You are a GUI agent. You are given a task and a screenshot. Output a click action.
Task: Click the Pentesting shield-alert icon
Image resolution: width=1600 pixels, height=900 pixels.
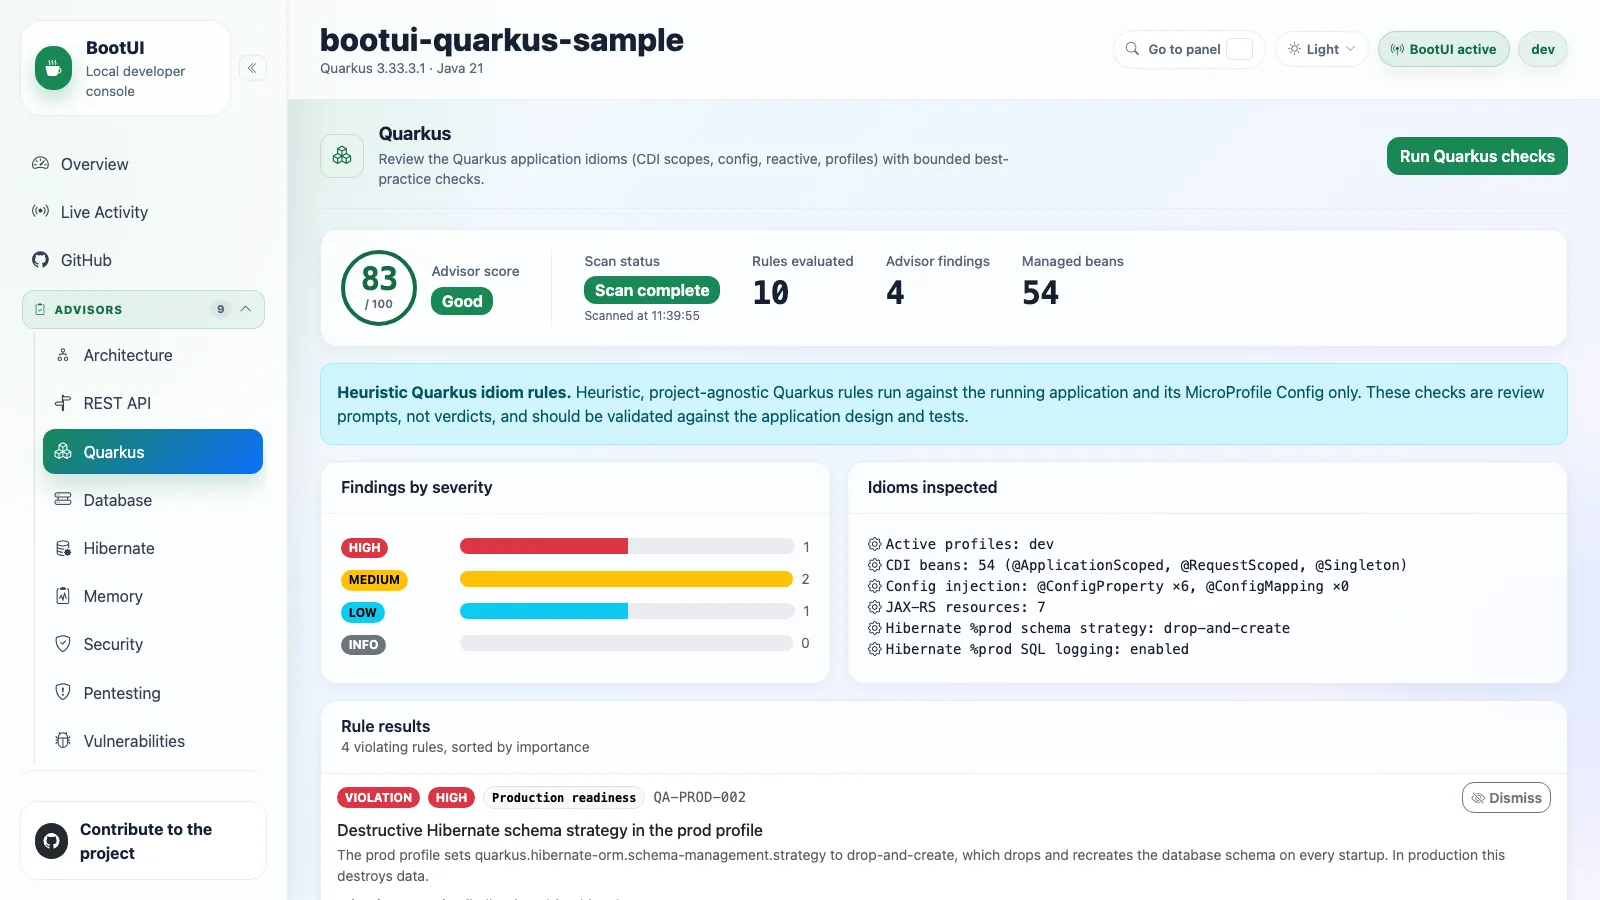coord(63,692)
